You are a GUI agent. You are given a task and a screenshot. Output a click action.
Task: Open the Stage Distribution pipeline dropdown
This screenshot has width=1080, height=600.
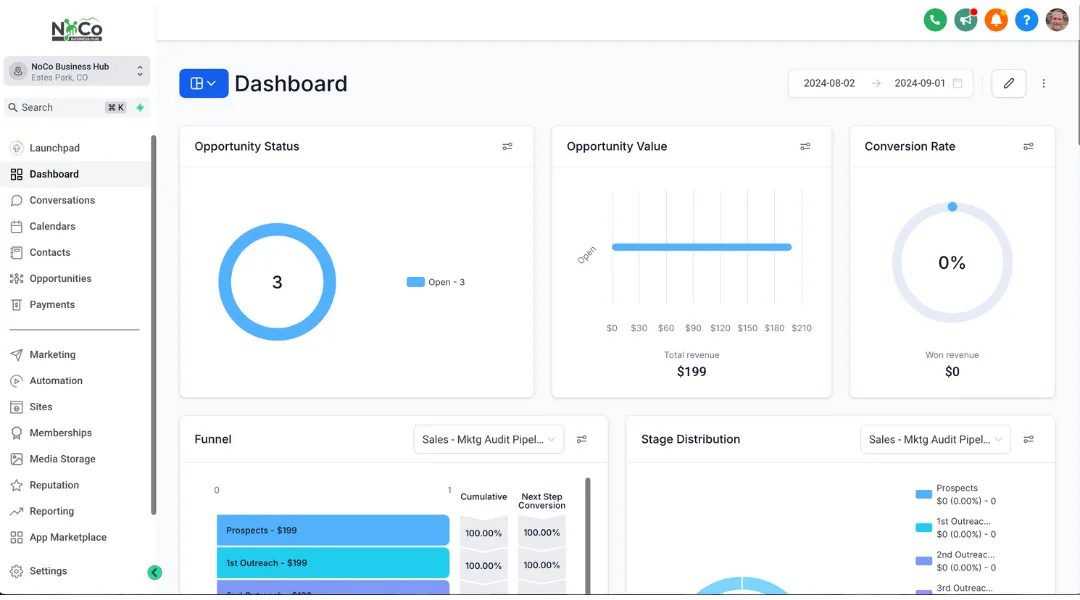935,439
